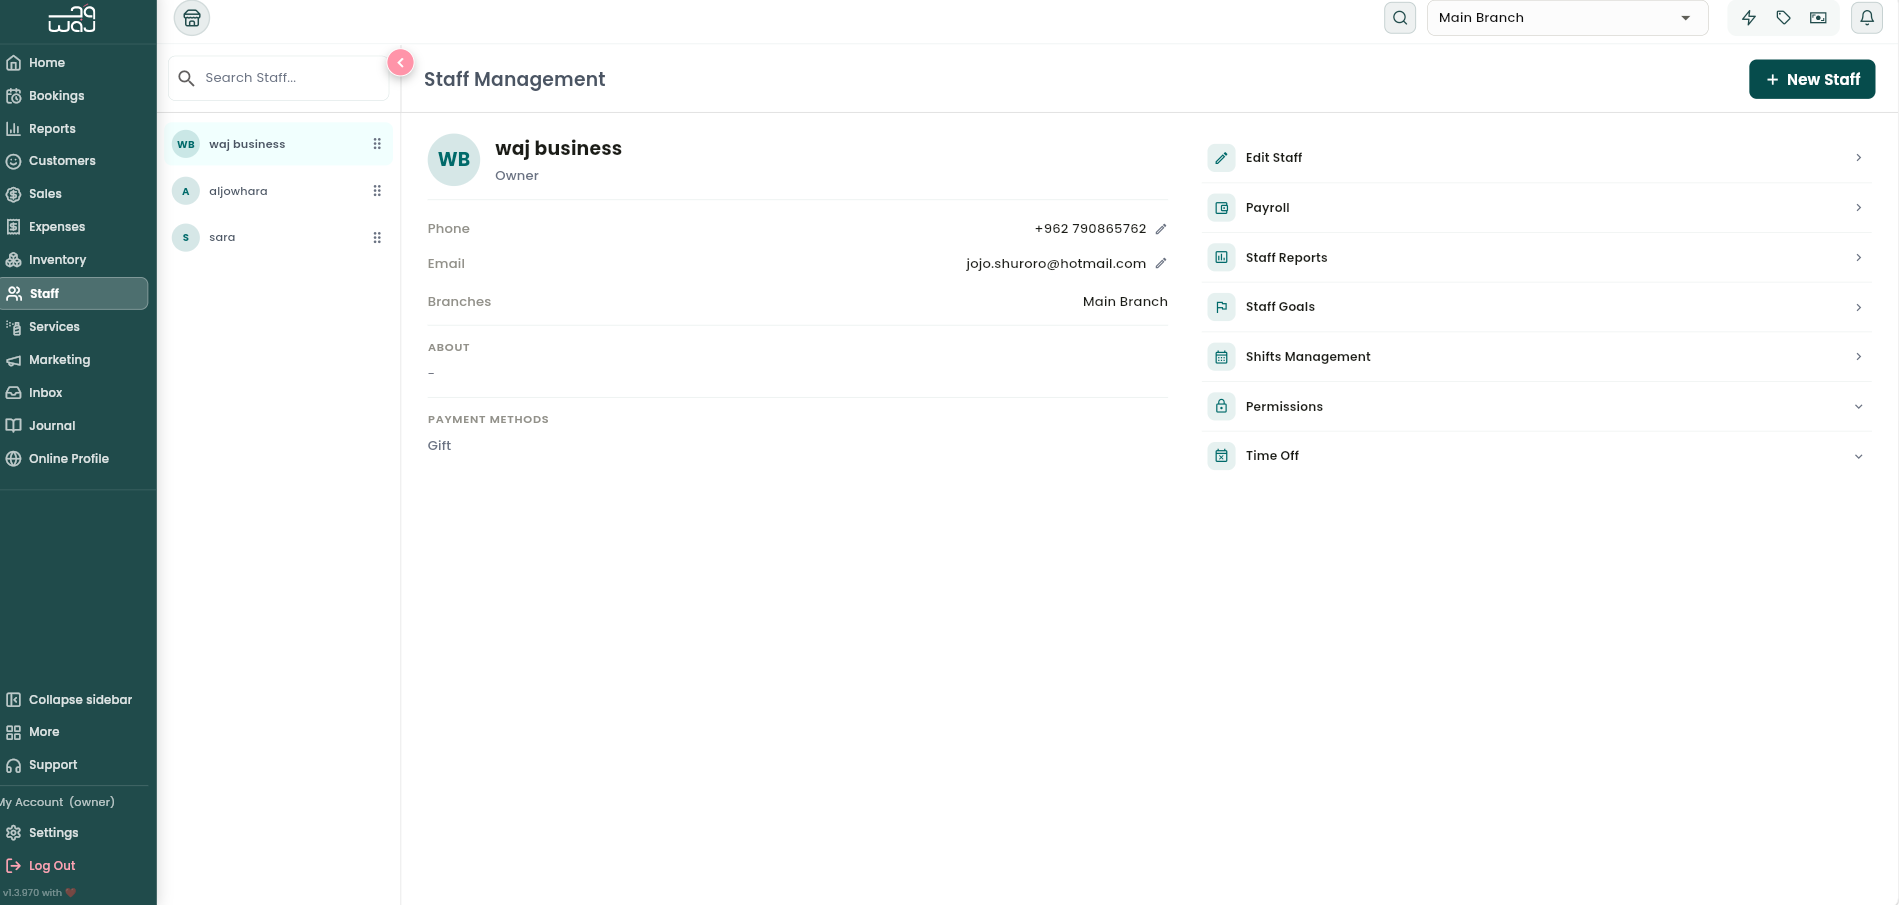
Task: Click drag handle next to sara
Action: [x=377, y=238]
